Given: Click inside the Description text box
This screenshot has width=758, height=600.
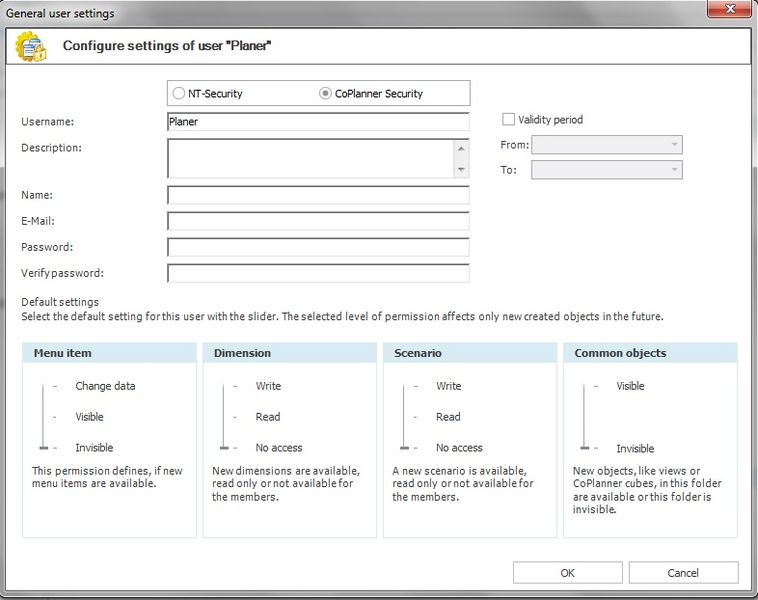Looking at the screenshot, I should 310,158.
